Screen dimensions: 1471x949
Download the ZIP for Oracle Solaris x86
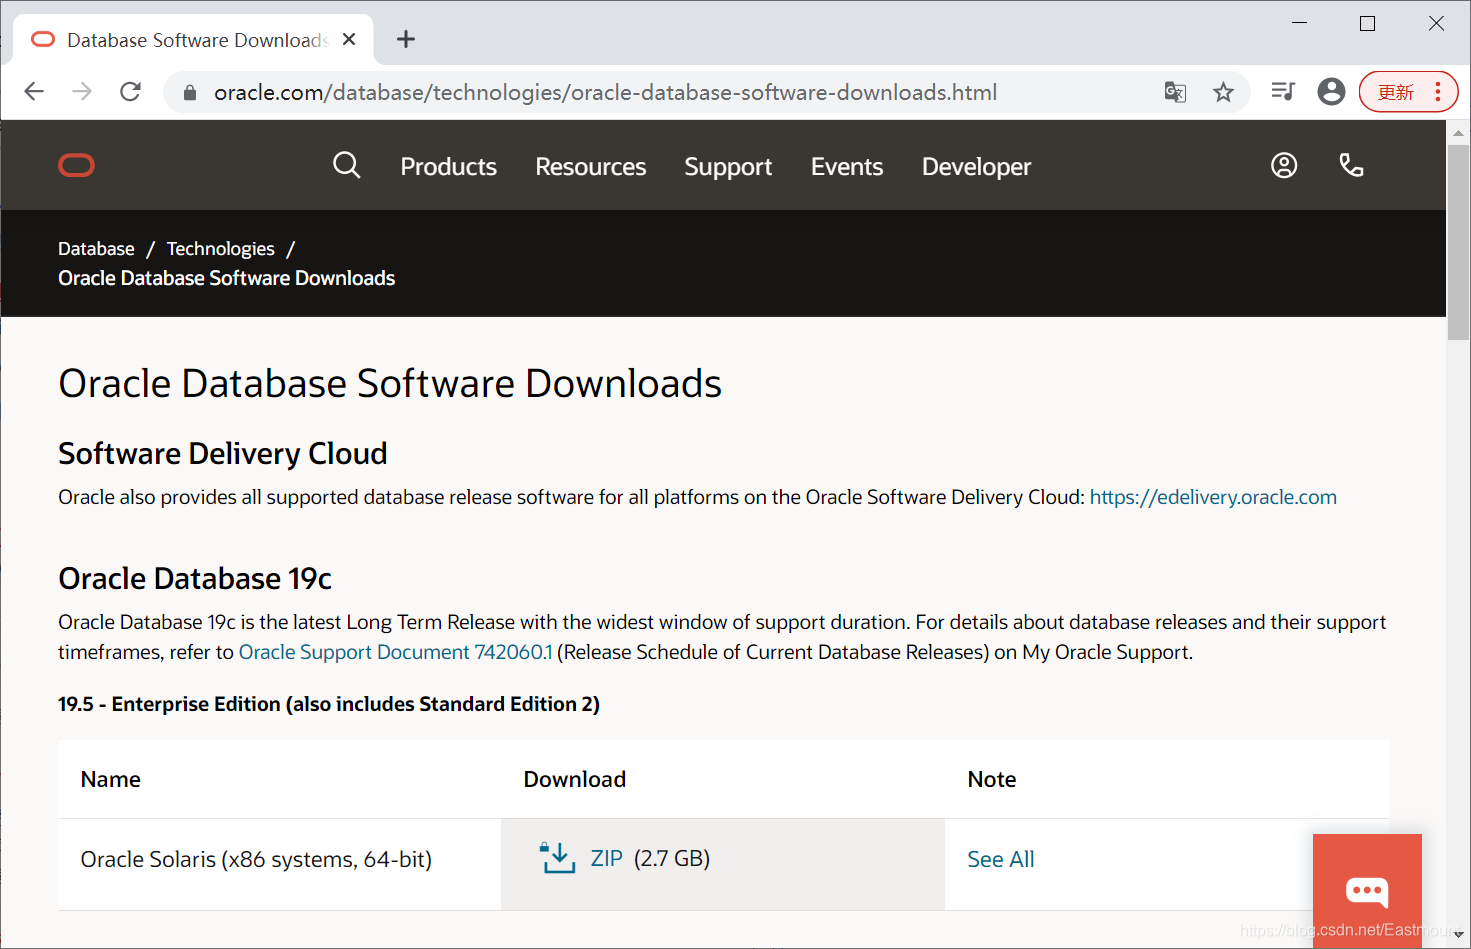(606, 858)
